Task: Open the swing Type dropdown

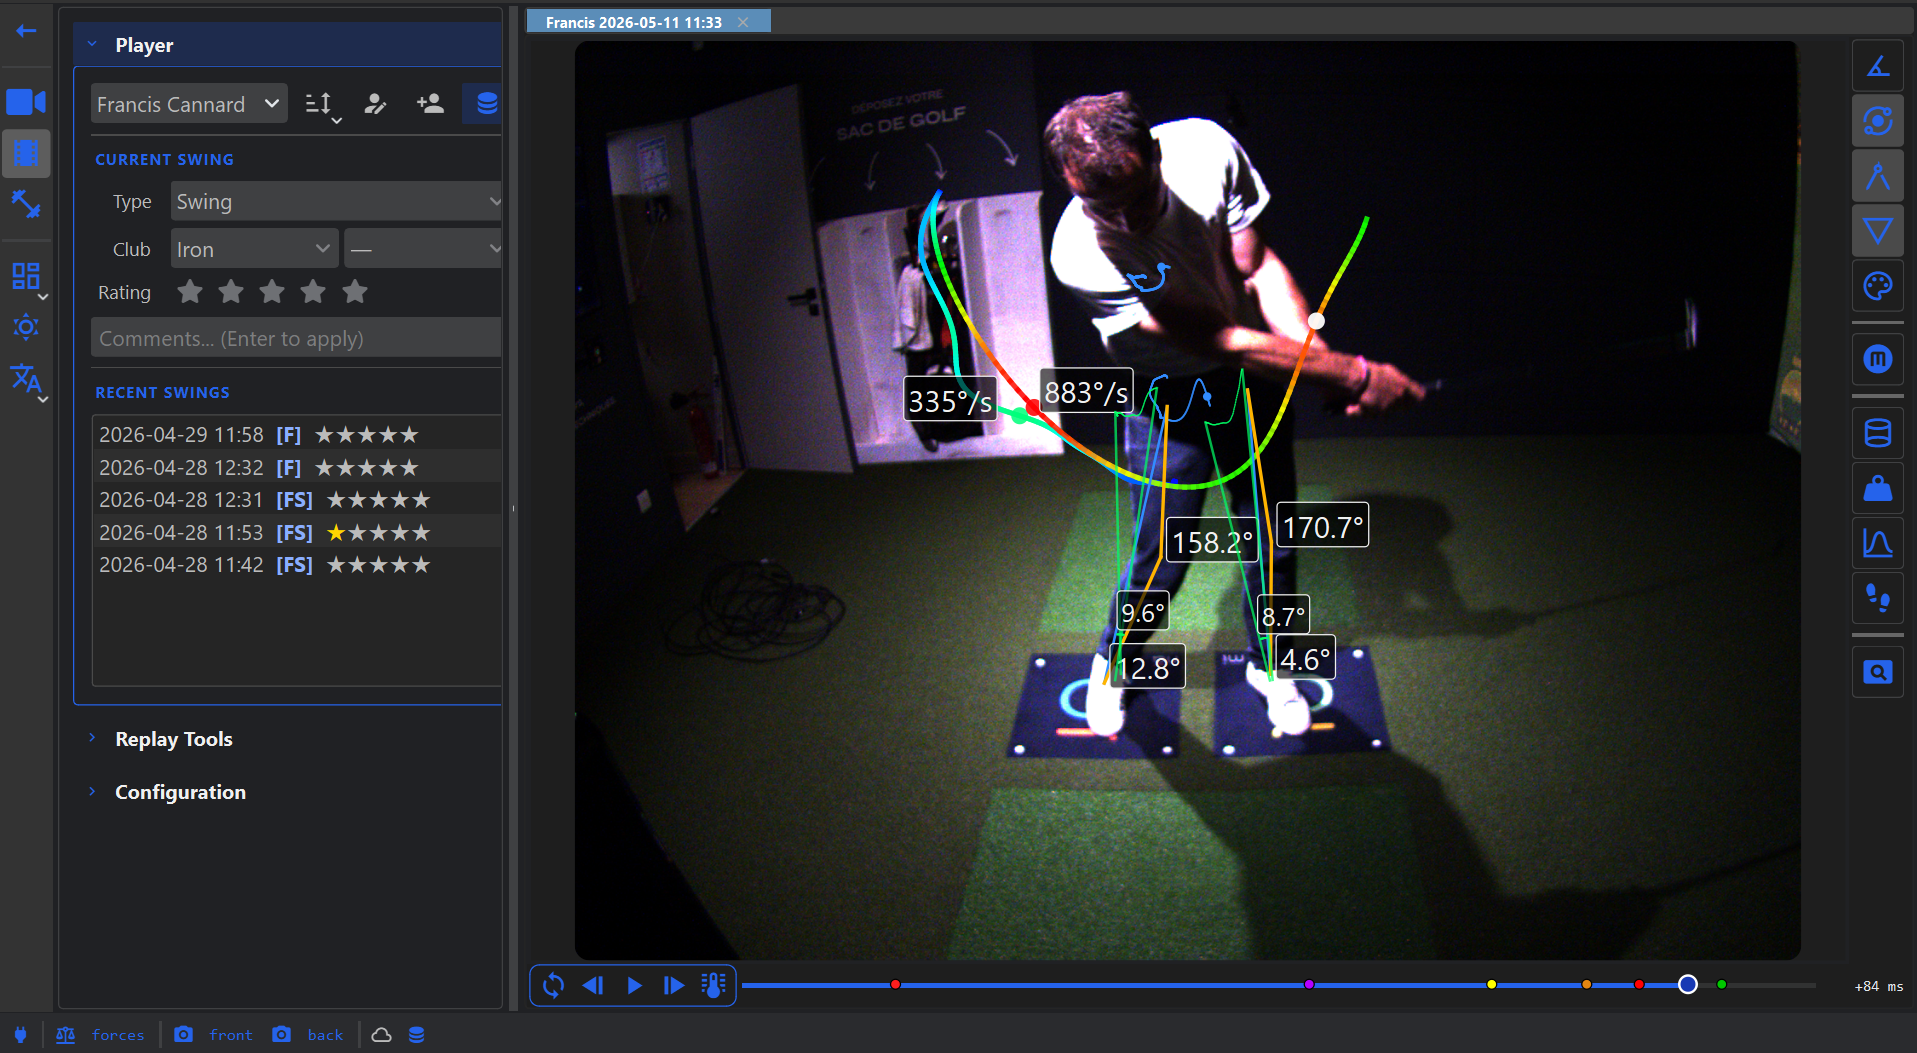Action: (336, 202)
